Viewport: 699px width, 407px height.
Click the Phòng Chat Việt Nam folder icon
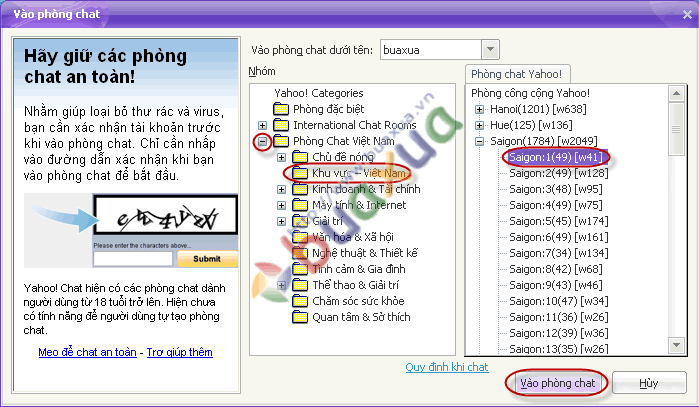click(x=281, y=141)
